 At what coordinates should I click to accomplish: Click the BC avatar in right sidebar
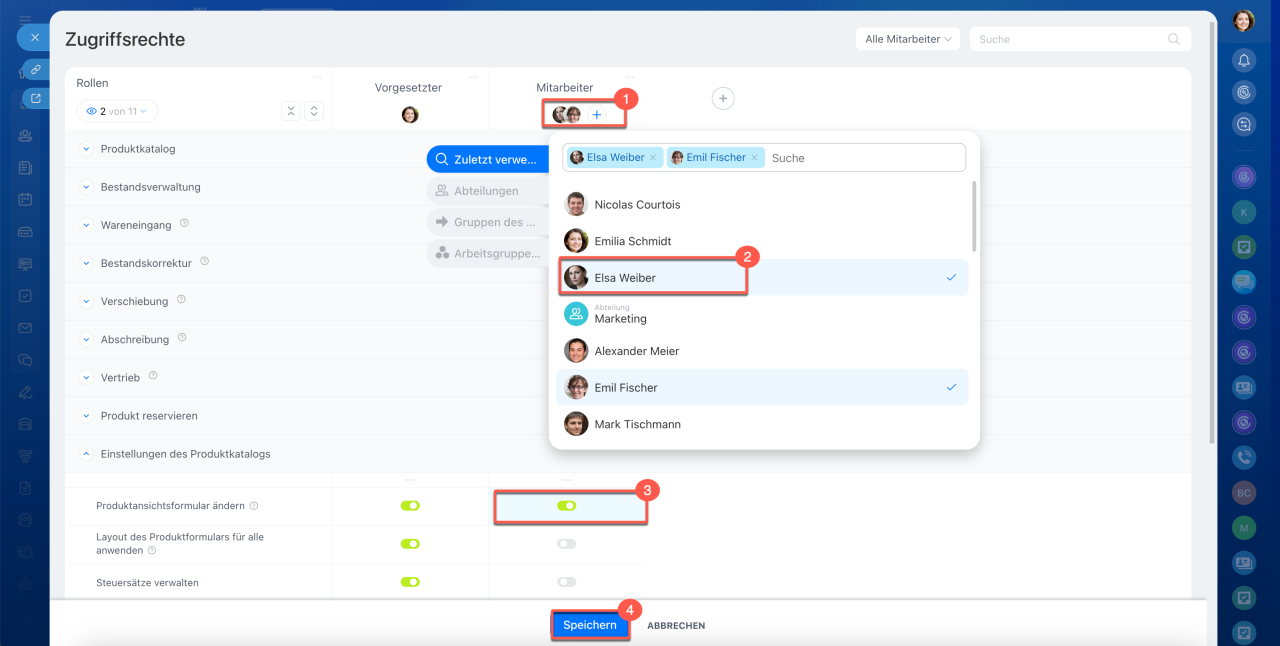[1244, 493]
